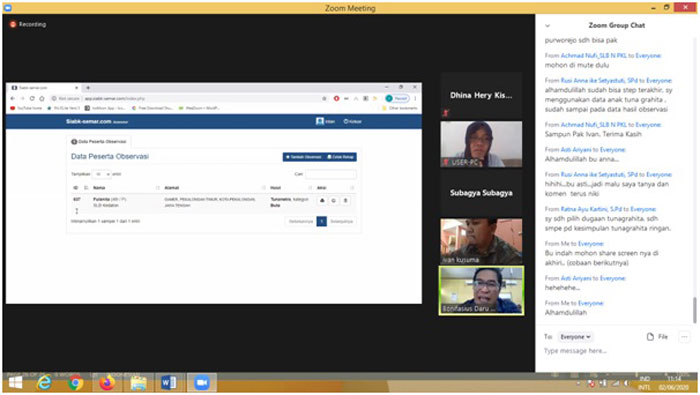Open Google Chrome from taskbar
The image size is (700, 395).
[75, 383]
